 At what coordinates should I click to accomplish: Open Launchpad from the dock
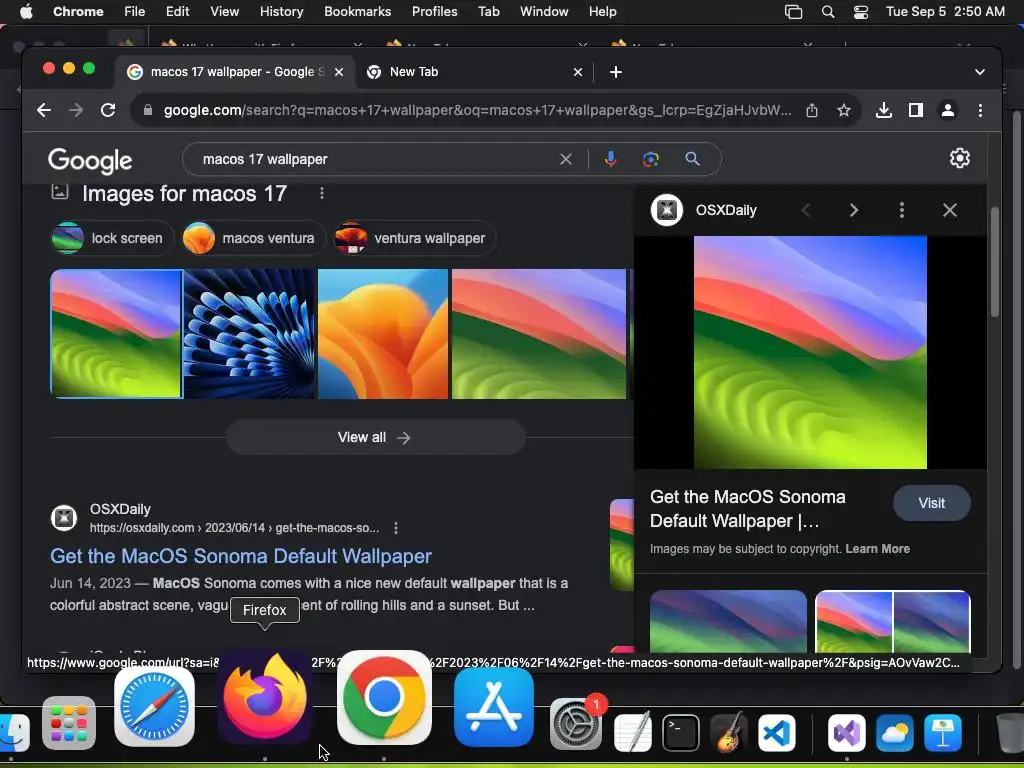click(69, 723)
